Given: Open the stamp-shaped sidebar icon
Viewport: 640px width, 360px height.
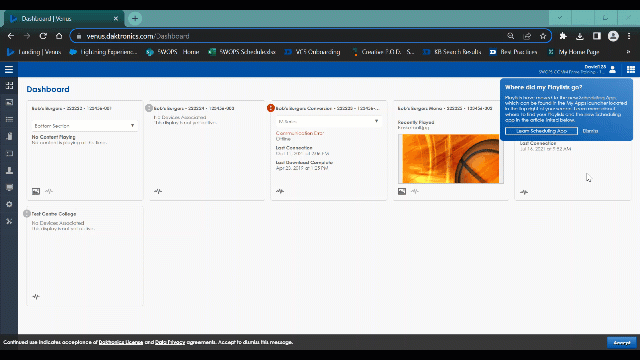Looking at the screenshot, I should click(x=9, y=170).
